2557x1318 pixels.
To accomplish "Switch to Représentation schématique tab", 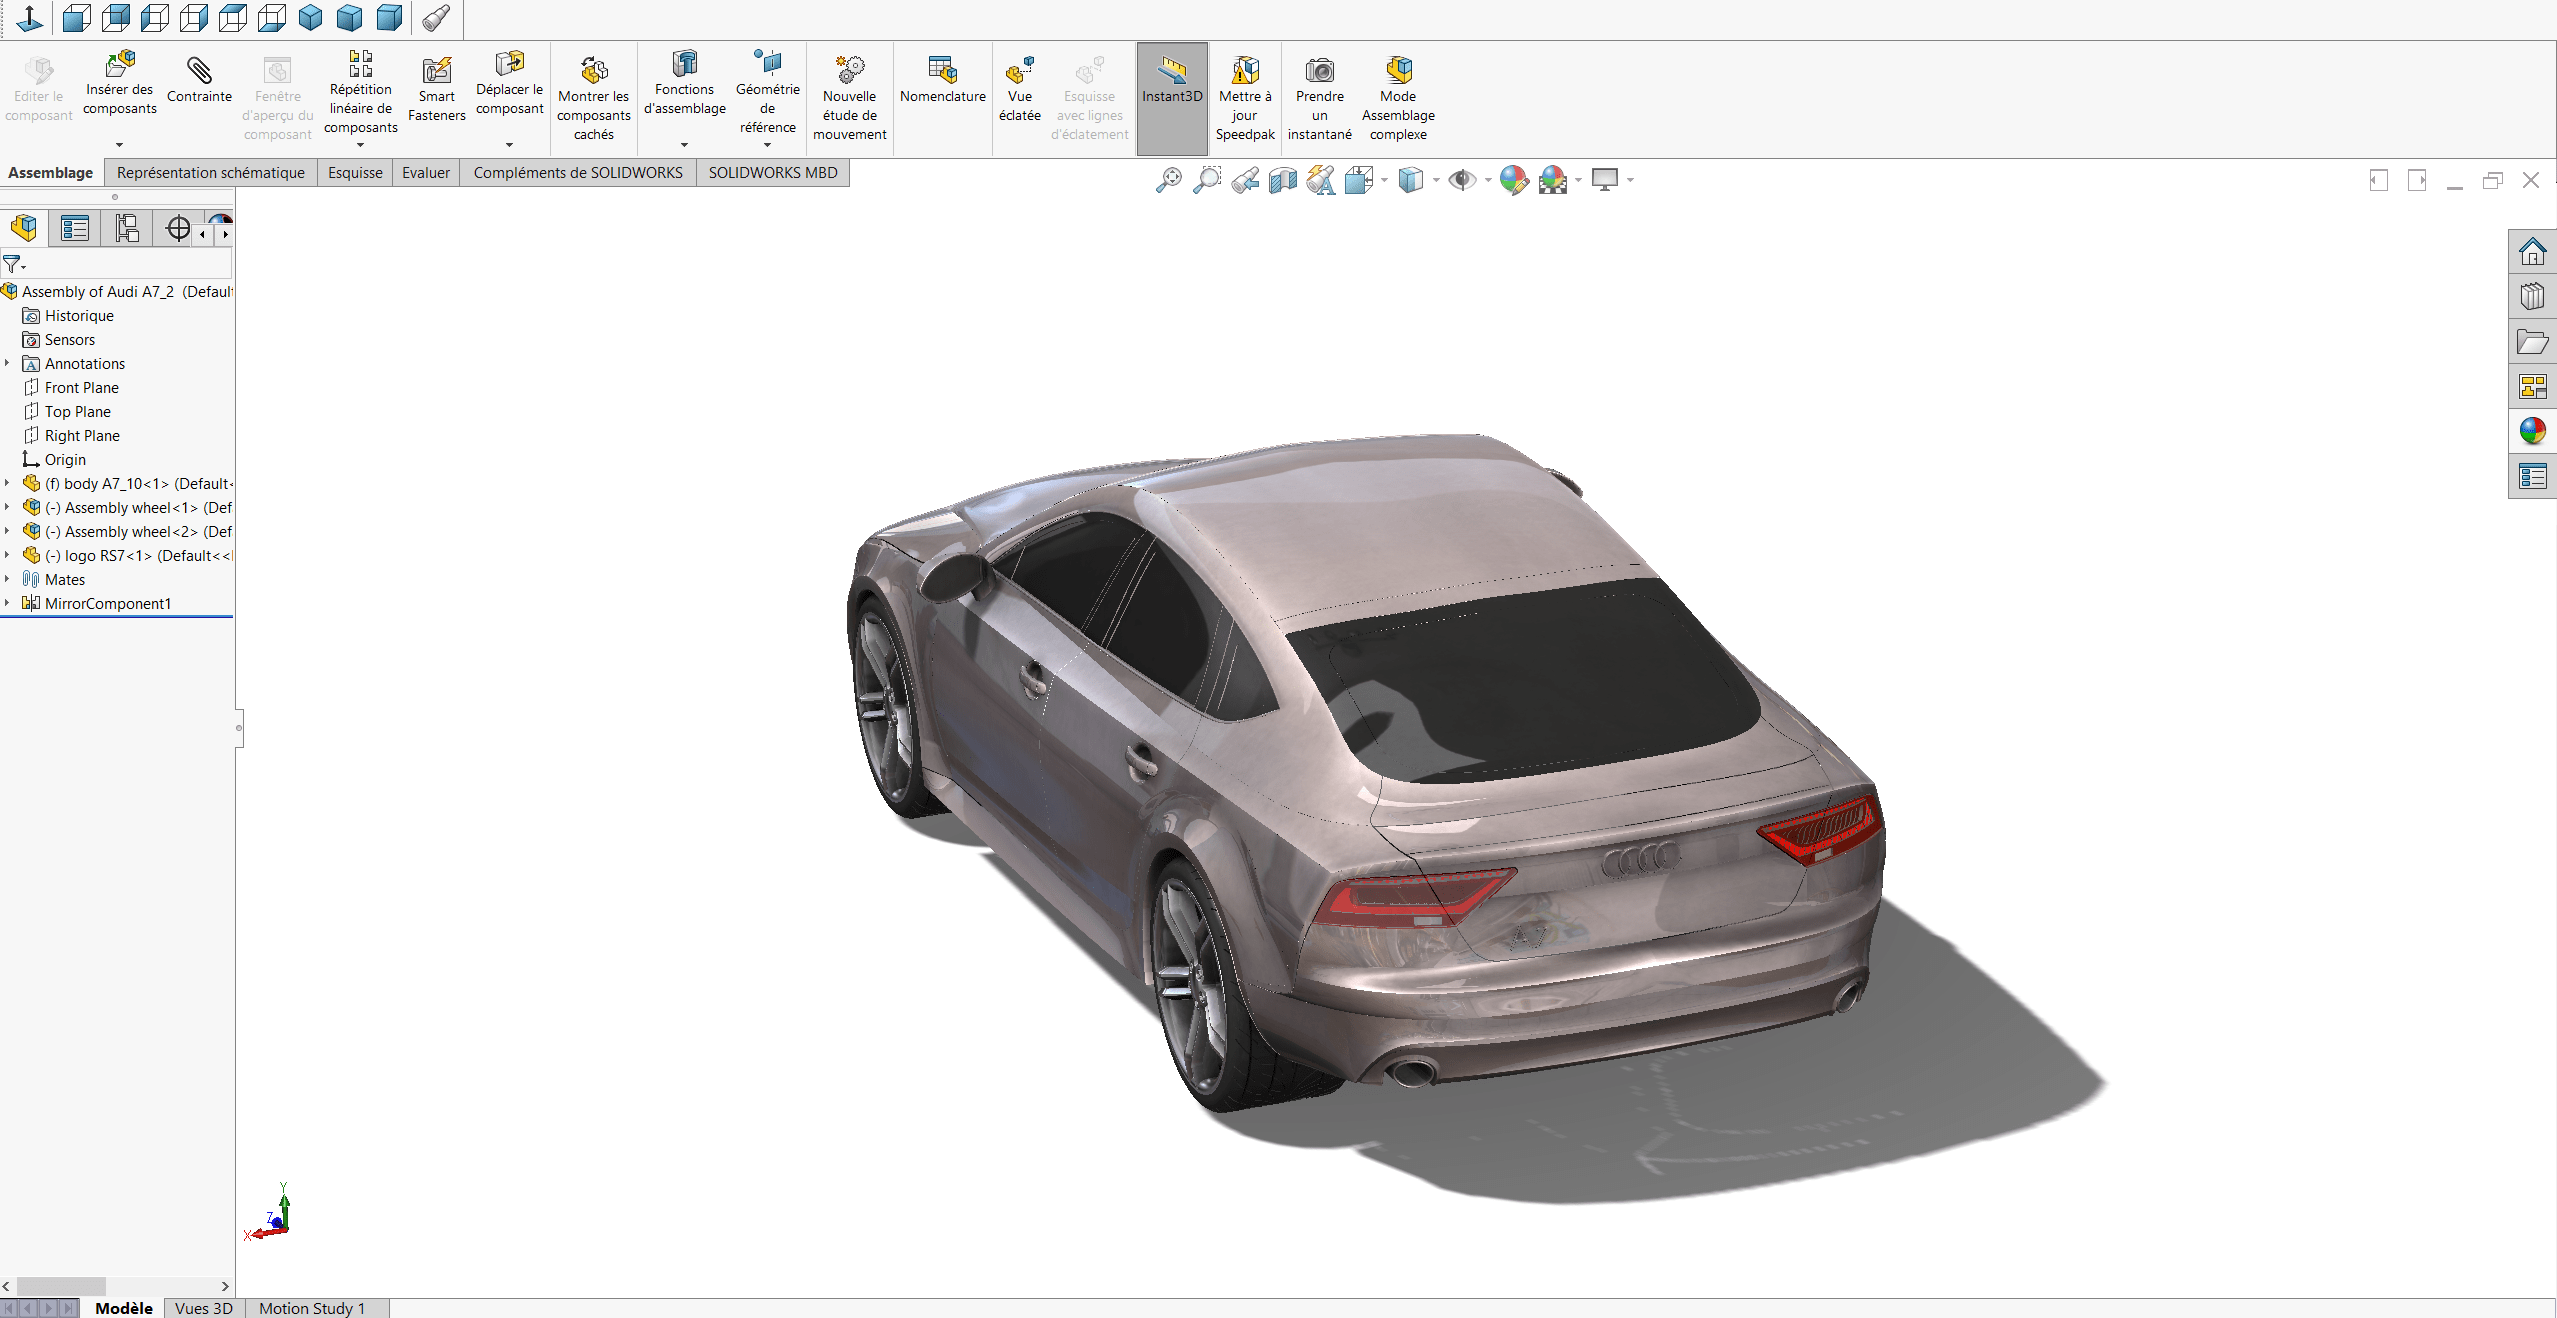I will (211, 172).
